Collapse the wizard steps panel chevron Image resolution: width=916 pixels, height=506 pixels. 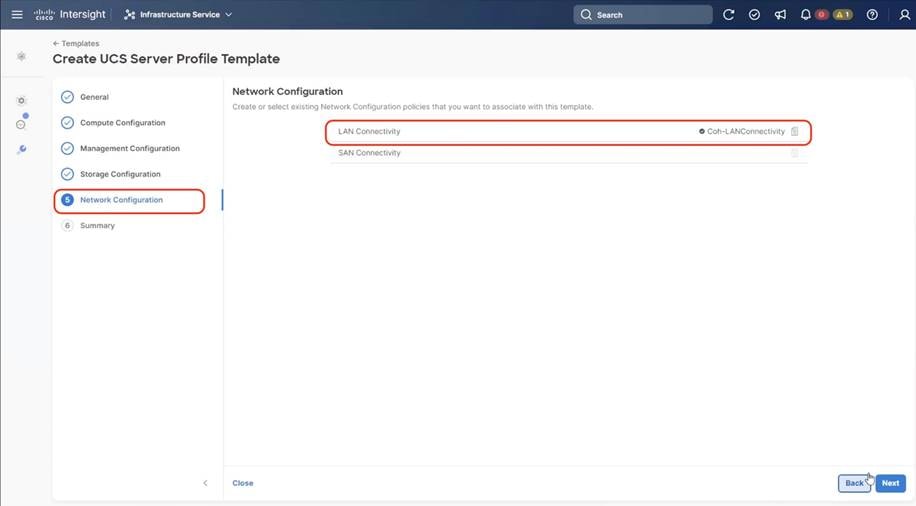[x=205, y=483]
